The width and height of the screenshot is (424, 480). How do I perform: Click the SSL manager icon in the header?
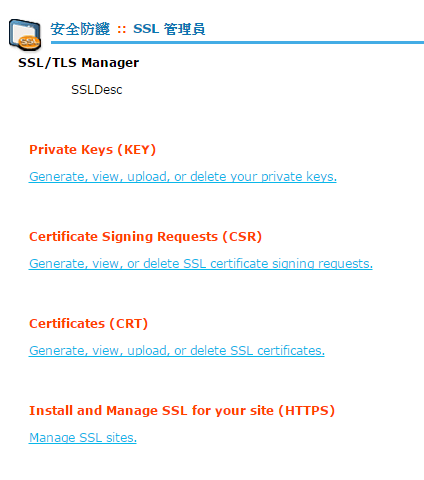[x=25, y=35]
